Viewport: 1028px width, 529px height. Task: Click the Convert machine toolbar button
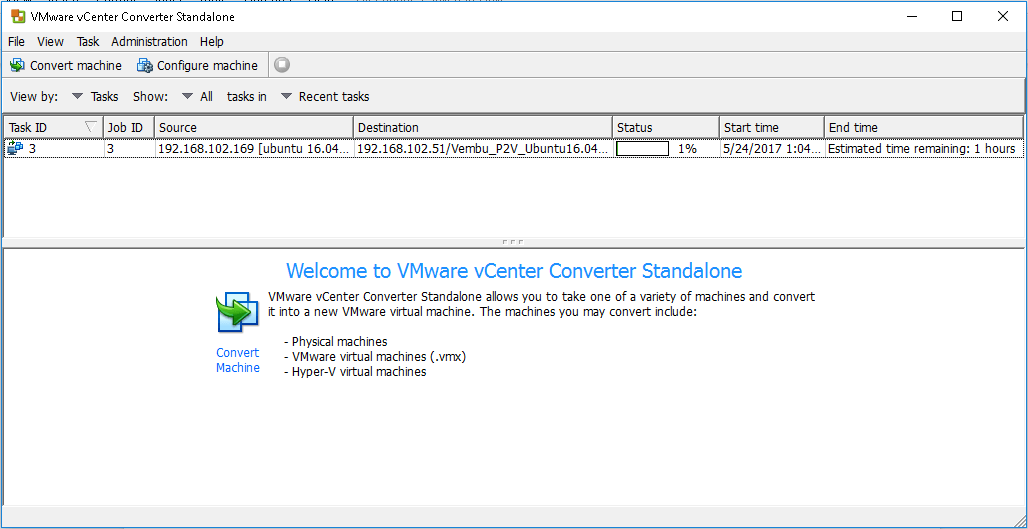(x=66, y=66)
